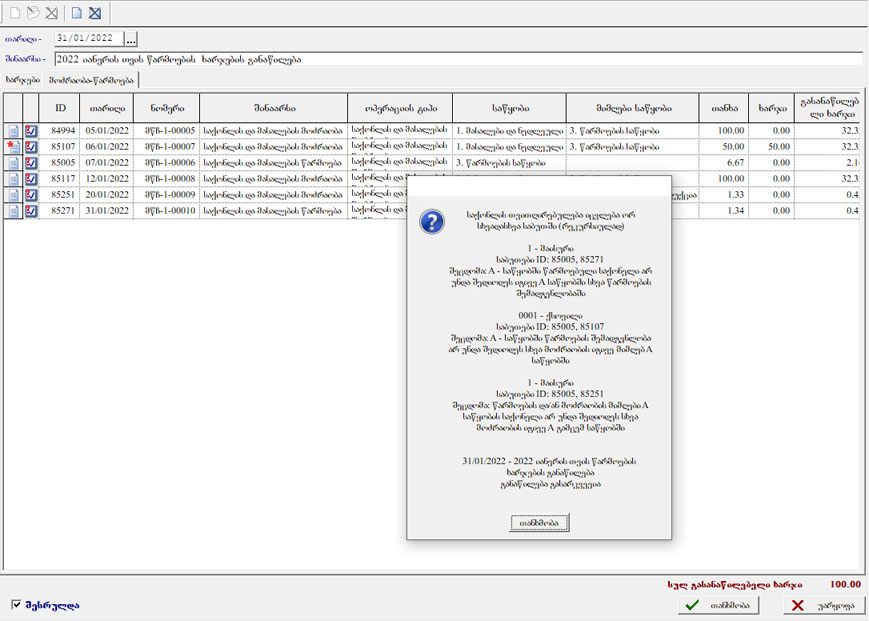Click the blue crossed-out document toolbar icon
Viewport: 869px width, 621px height.
point(95,13)
